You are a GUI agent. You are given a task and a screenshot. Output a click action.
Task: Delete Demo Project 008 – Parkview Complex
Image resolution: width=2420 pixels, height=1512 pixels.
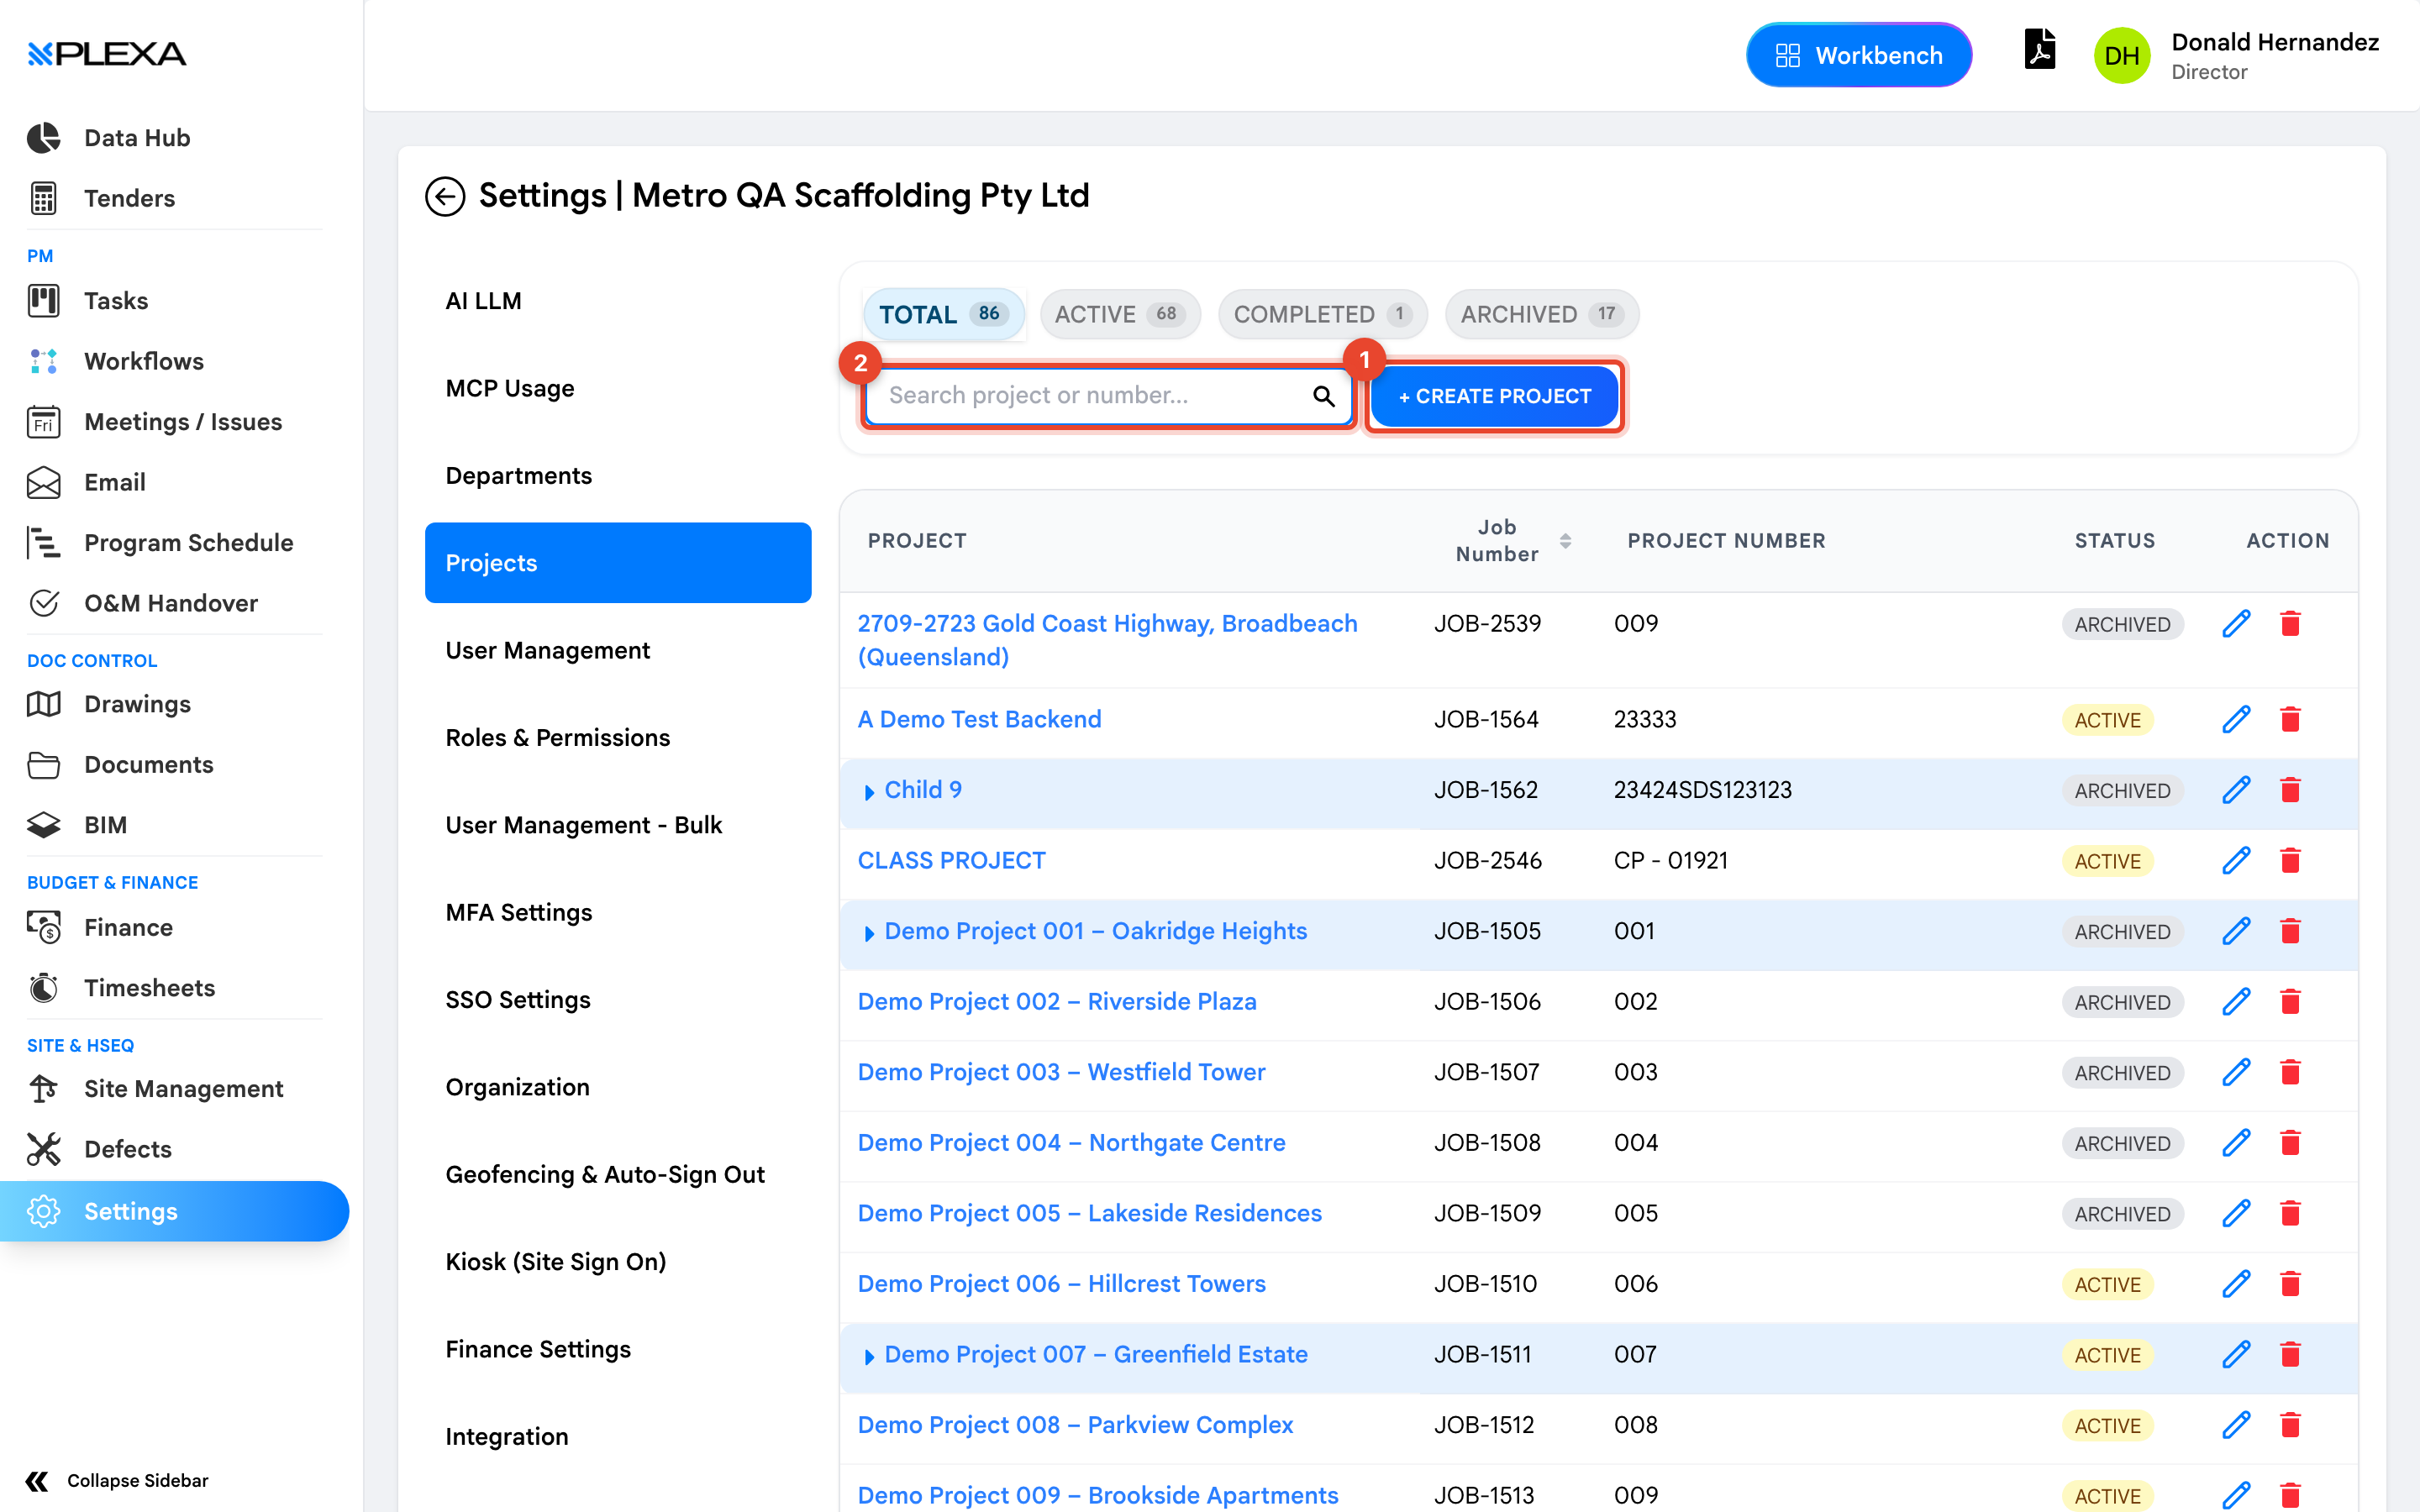2290,1424
